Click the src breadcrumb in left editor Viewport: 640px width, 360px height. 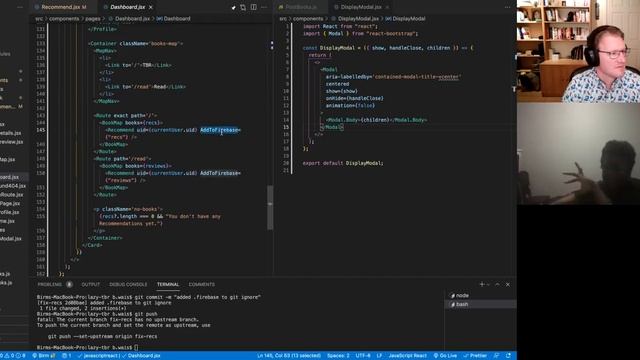click(x=39, y=19)
